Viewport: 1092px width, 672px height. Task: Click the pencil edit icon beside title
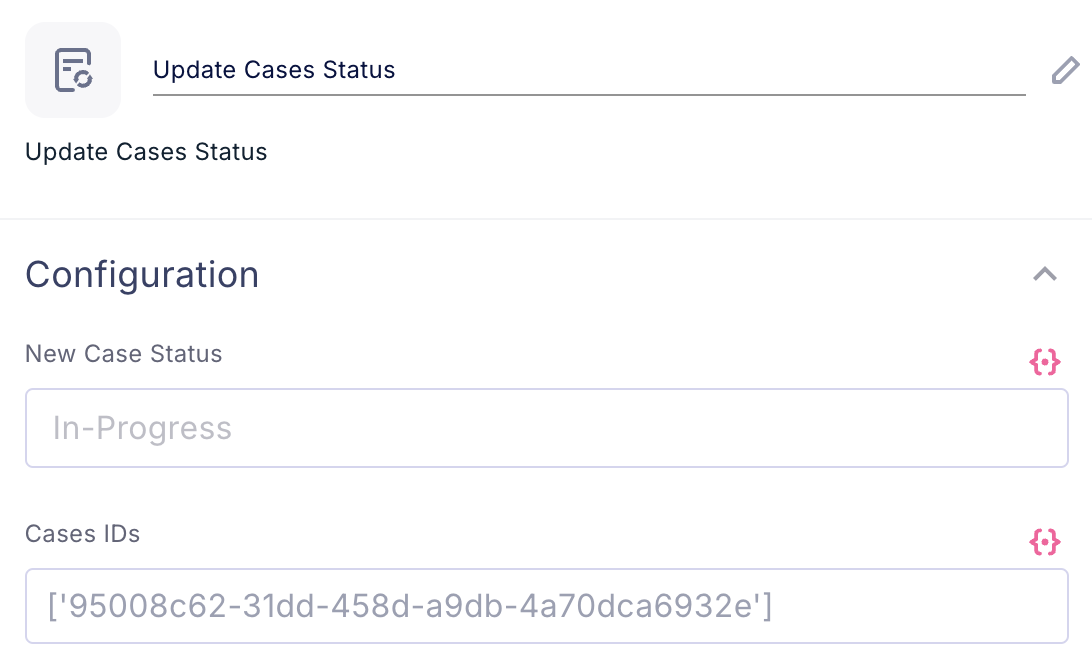pyautogui.click(x=1065, y=71)
